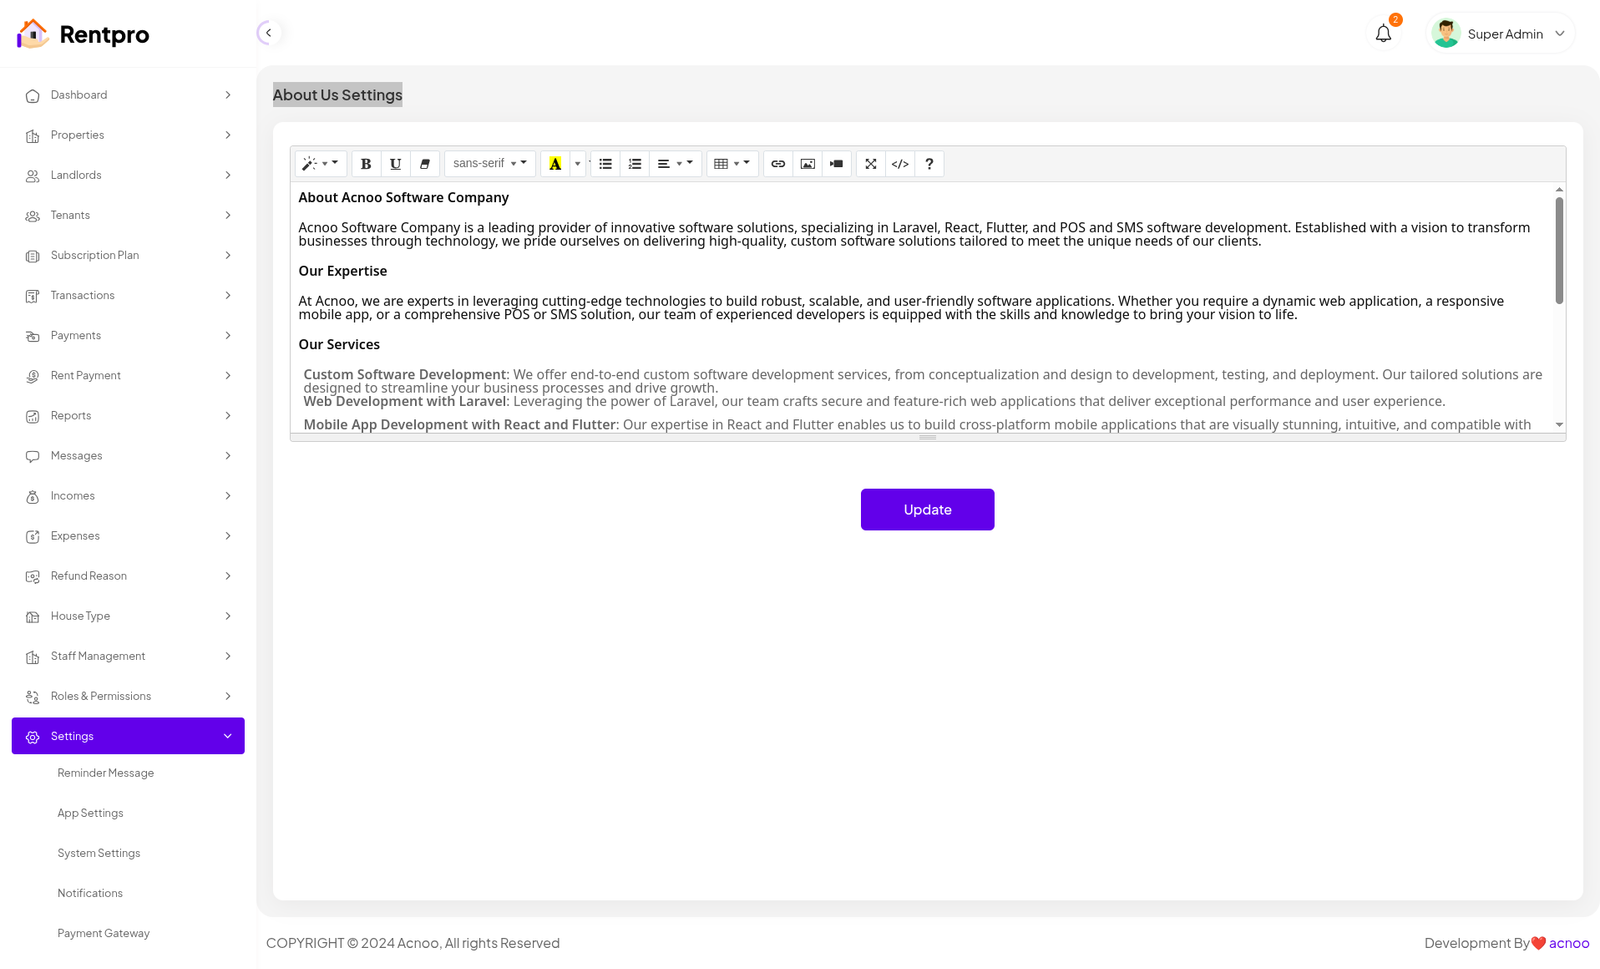Follow the acnoo footer link
Viewport: 1600px width, 969px height.
click(1568, 943)
